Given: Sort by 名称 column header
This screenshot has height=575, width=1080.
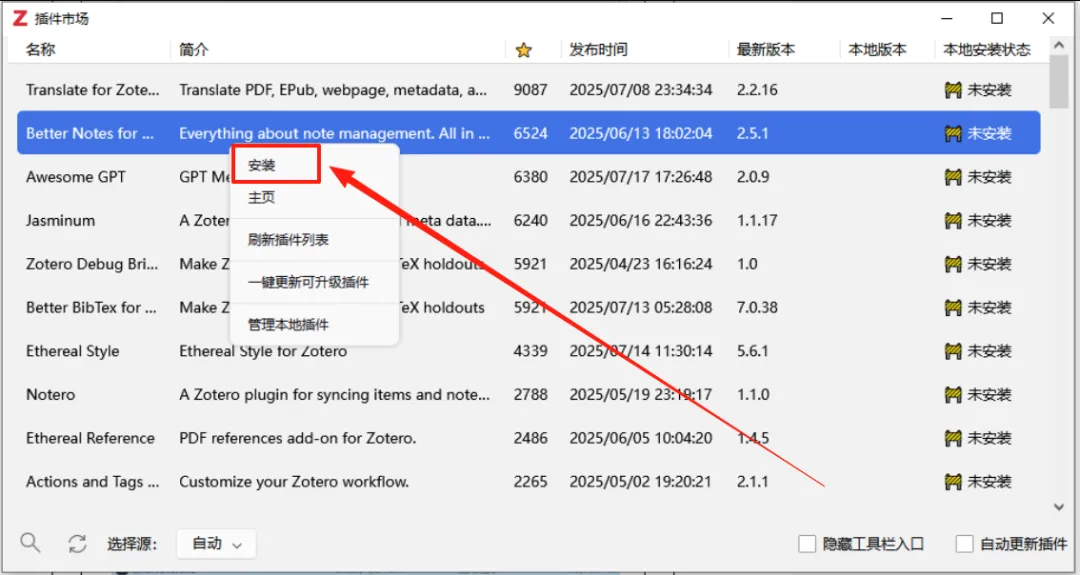Looking at the screenshot, I should click(41, 50).
